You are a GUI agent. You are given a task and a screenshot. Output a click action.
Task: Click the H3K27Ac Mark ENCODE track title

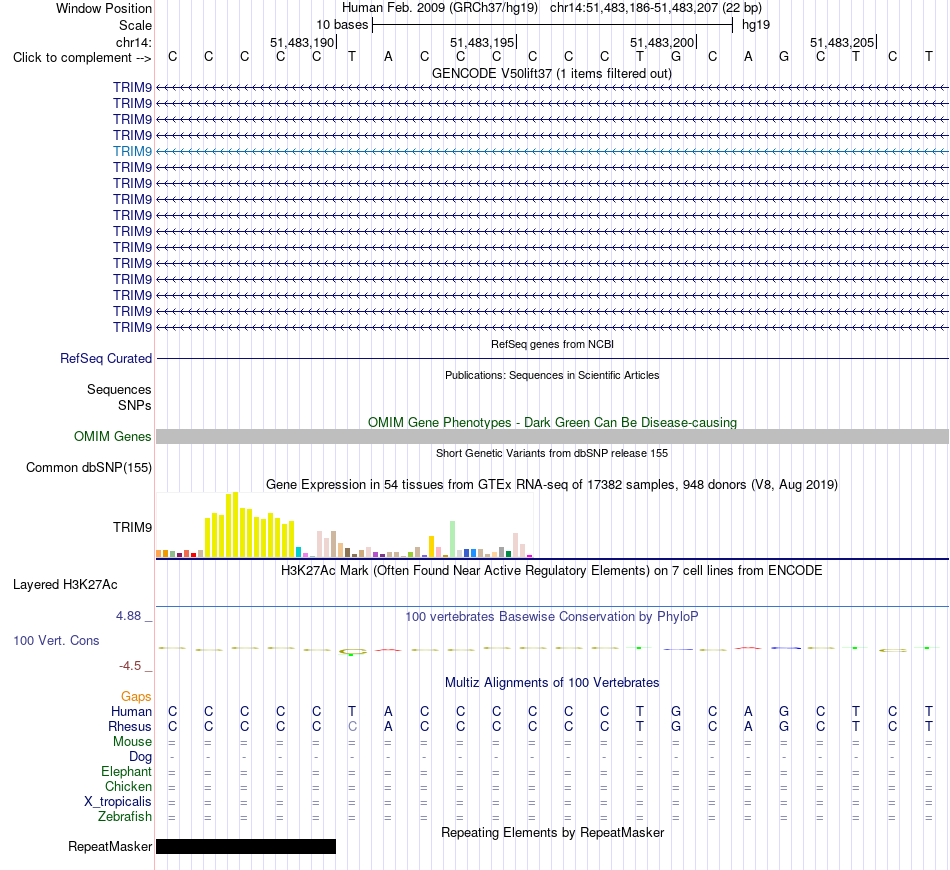tap(552, 571)
